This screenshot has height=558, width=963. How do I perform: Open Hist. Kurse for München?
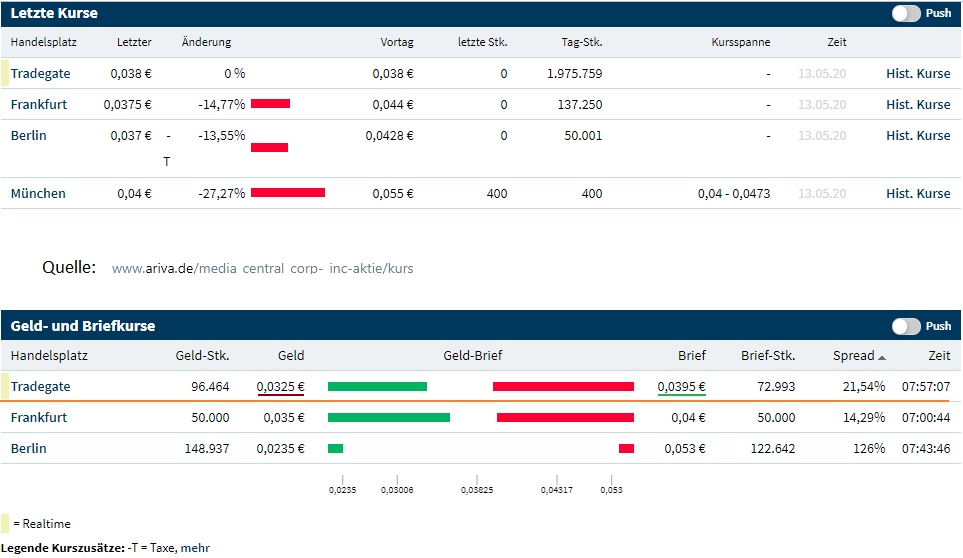918,193
